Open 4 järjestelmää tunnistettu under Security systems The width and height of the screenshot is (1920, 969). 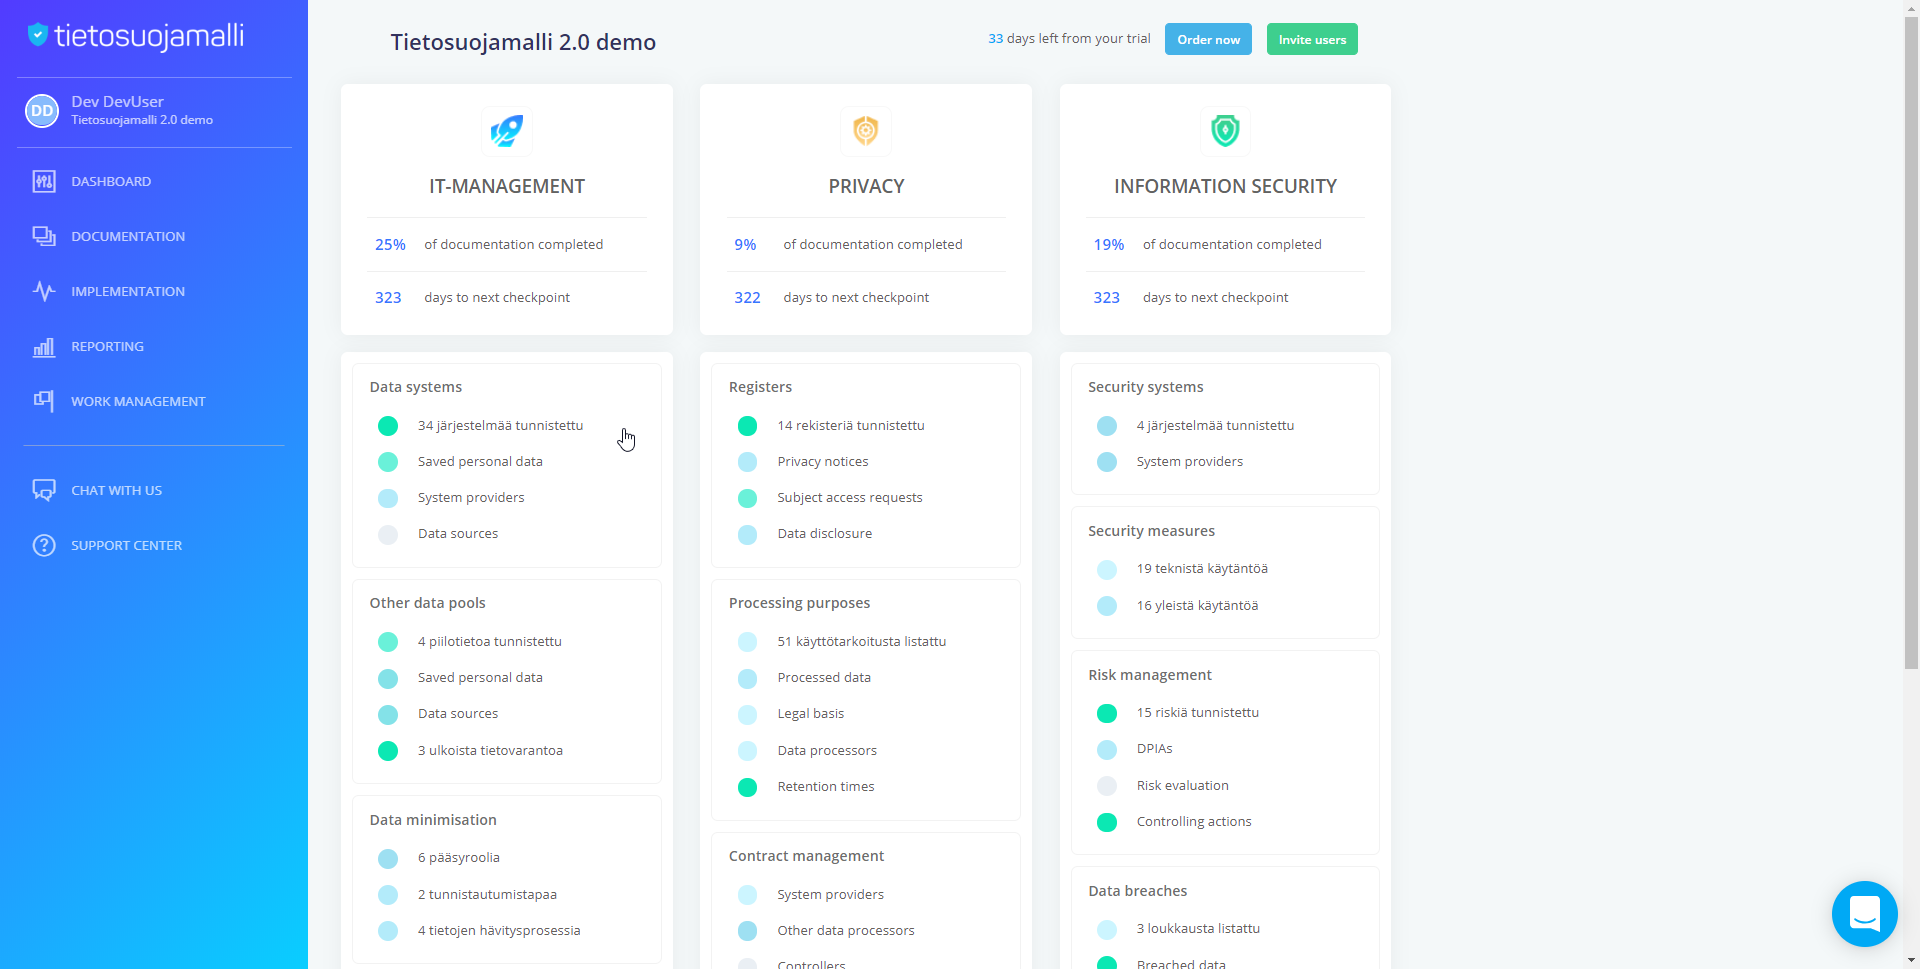(1215, 425)
